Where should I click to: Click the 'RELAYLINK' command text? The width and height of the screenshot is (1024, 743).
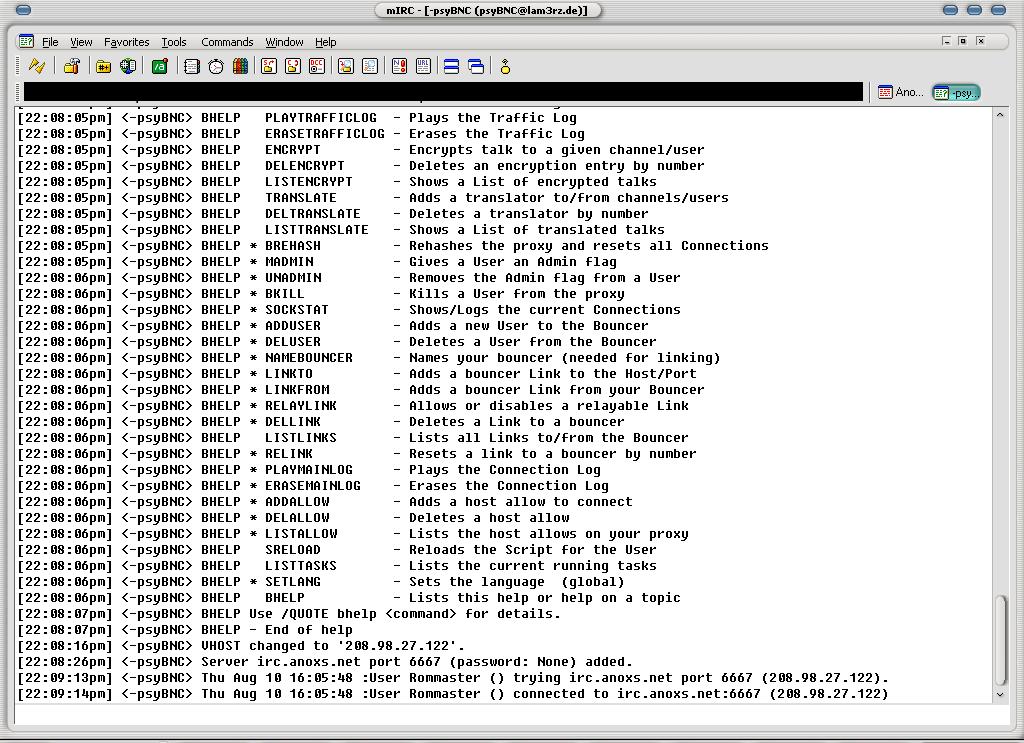(300, 405)
